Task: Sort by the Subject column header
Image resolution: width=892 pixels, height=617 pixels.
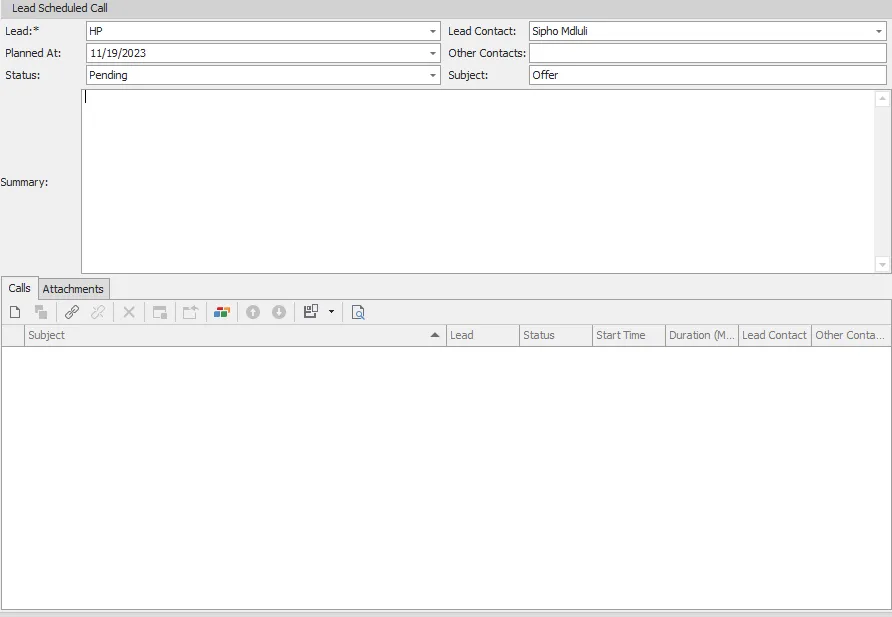Action: (x=230, y=335)
